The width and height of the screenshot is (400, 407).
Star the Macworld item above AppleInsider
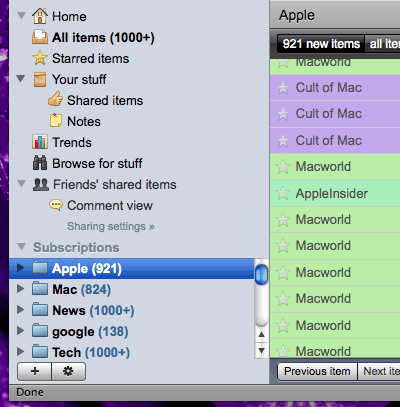[283, 167]
